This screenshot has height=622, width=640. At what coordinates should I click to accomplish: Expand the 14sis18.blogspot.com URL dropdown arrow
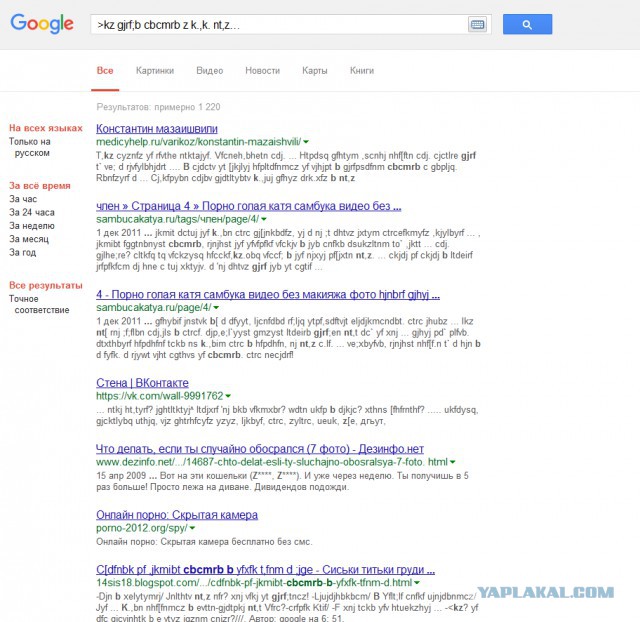pos(417,583)
